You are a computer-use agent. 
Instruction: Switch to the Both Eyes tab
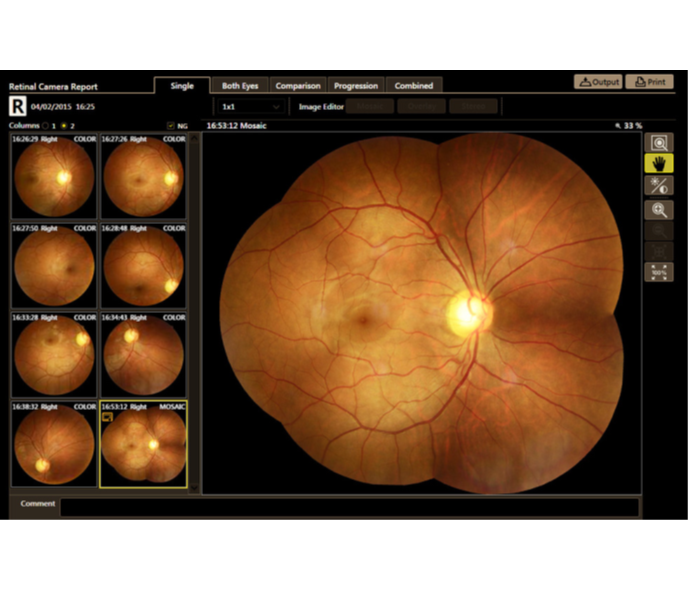[240, 86]
